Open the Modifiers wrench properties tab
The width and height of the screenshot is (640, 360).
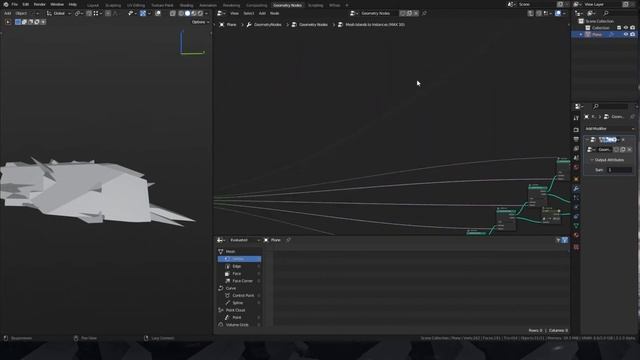pos(576,189)
